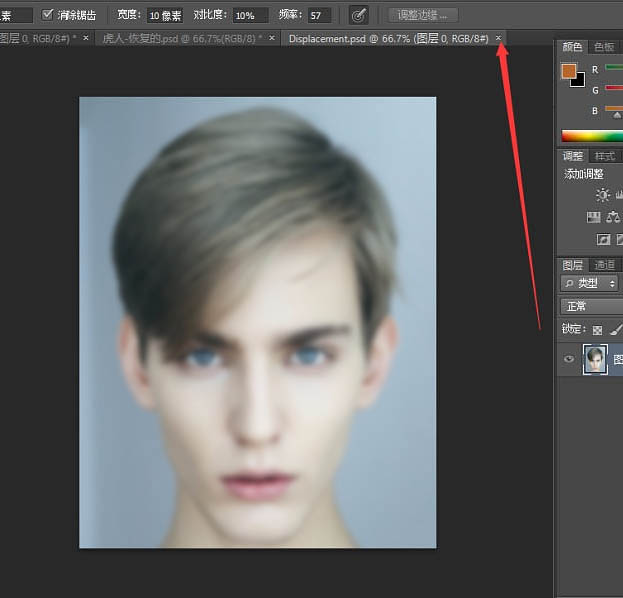
Task: Open the 颜色 color panel tab
Action: coord(572,47)
